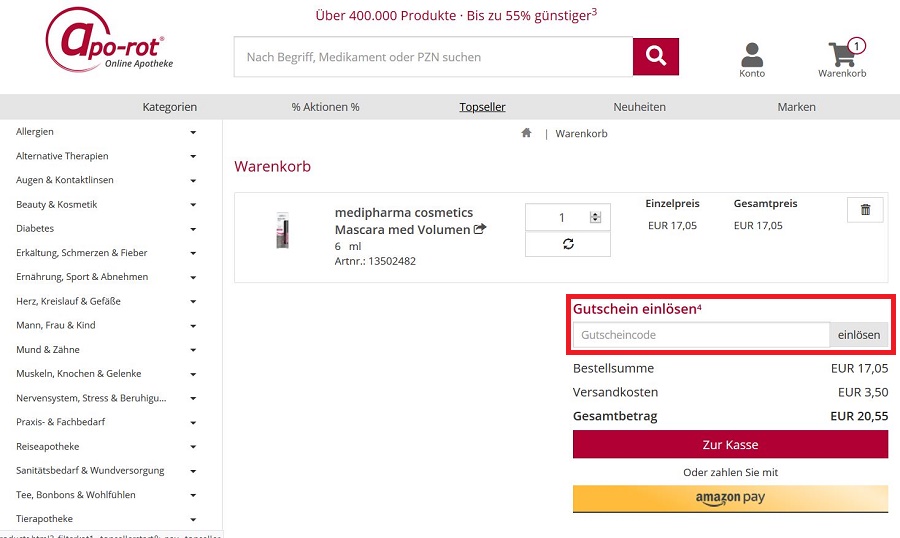900x538 pixels.
Task: Refresh the quantity with update icon
Action: pos(568,244)
